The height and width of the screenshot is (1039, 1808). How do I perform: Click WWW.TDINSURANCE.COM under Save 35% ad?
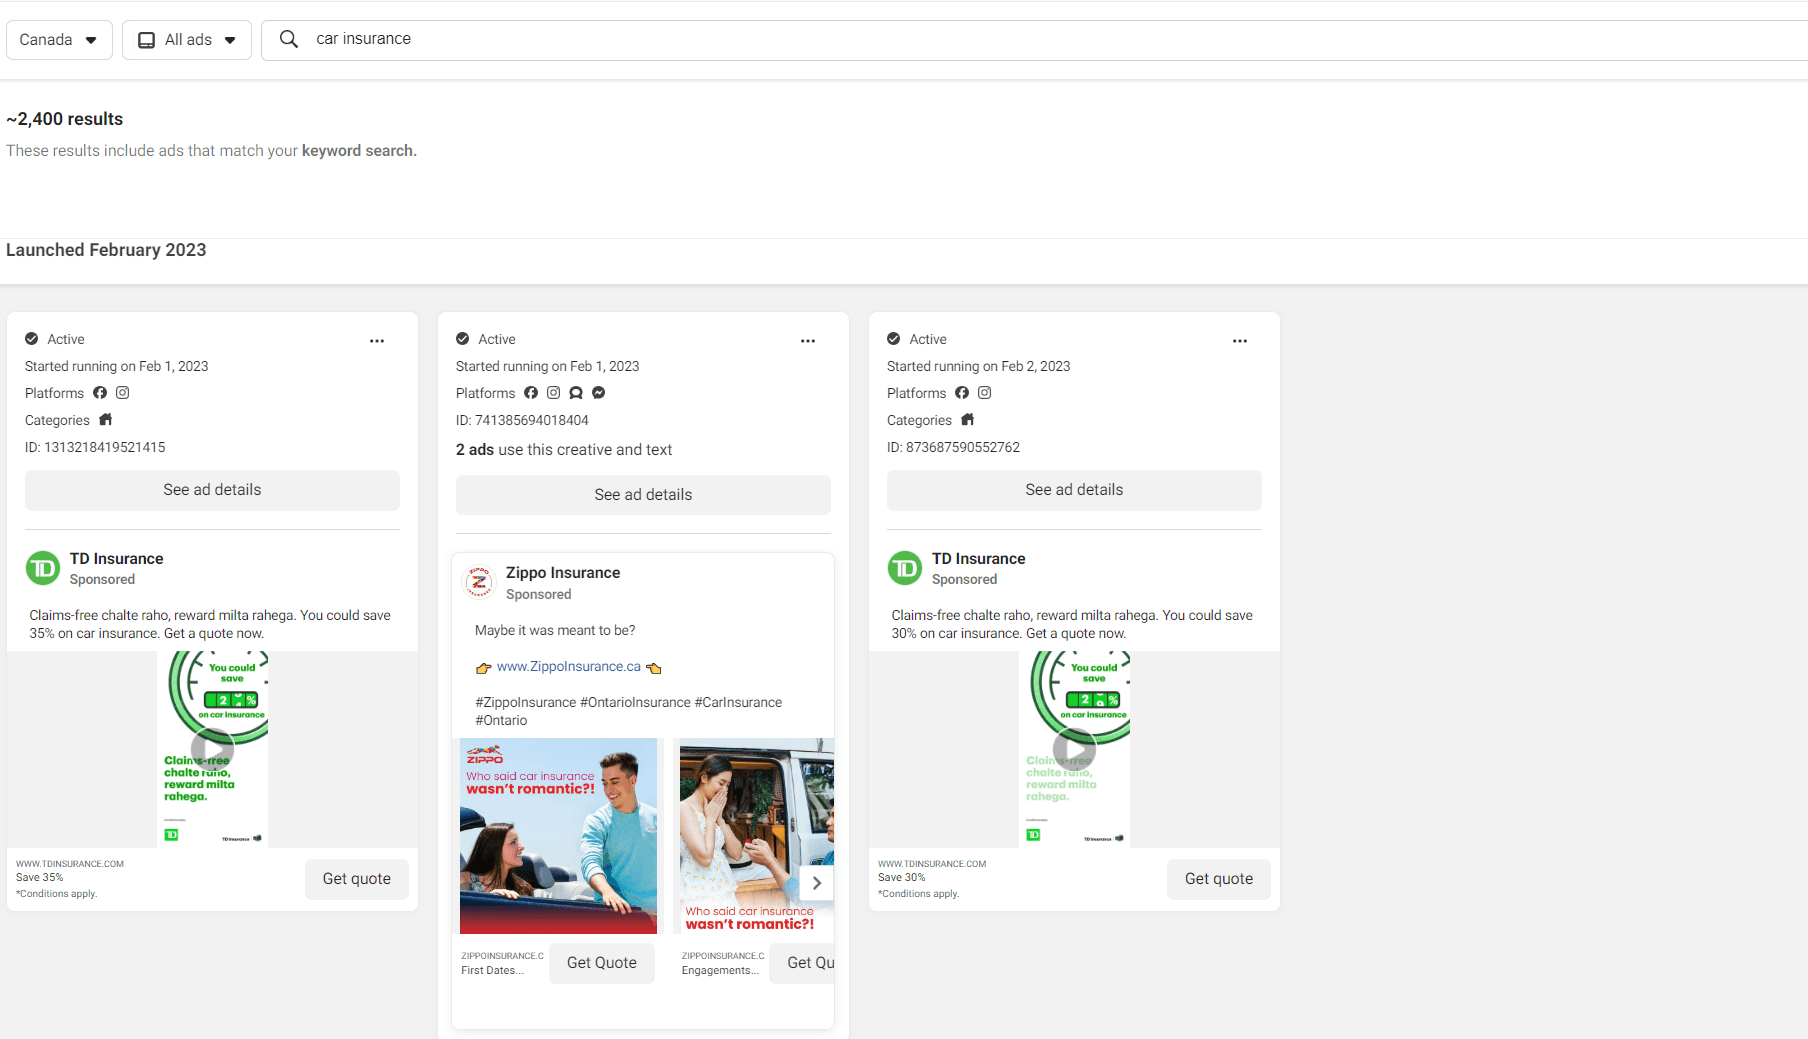[70, 864]
